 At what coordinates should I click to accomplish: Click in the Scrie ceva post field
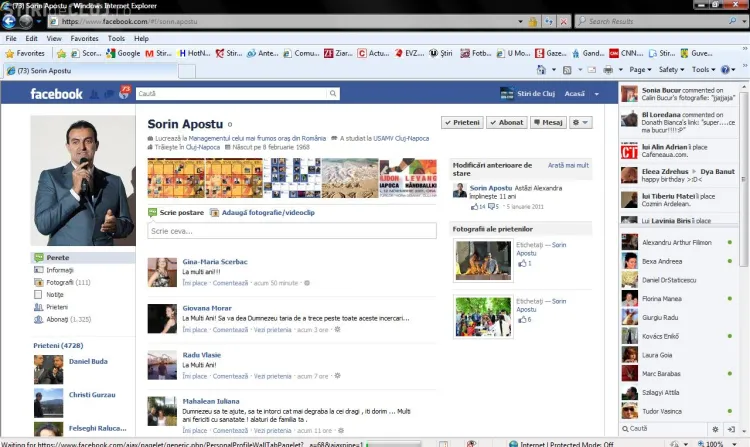(x=292, y=231)
